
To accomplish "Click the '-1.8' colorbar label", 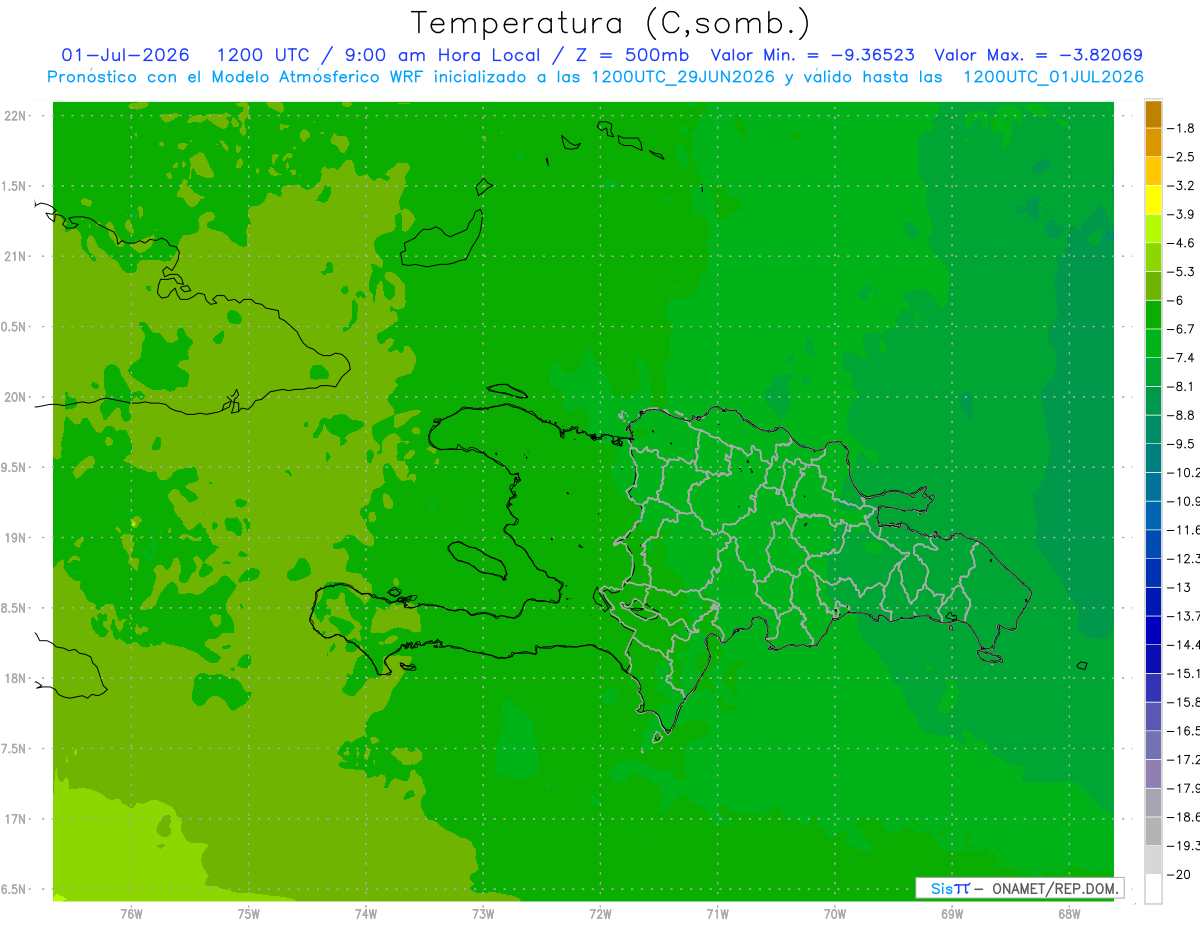I will (1181, 128).
